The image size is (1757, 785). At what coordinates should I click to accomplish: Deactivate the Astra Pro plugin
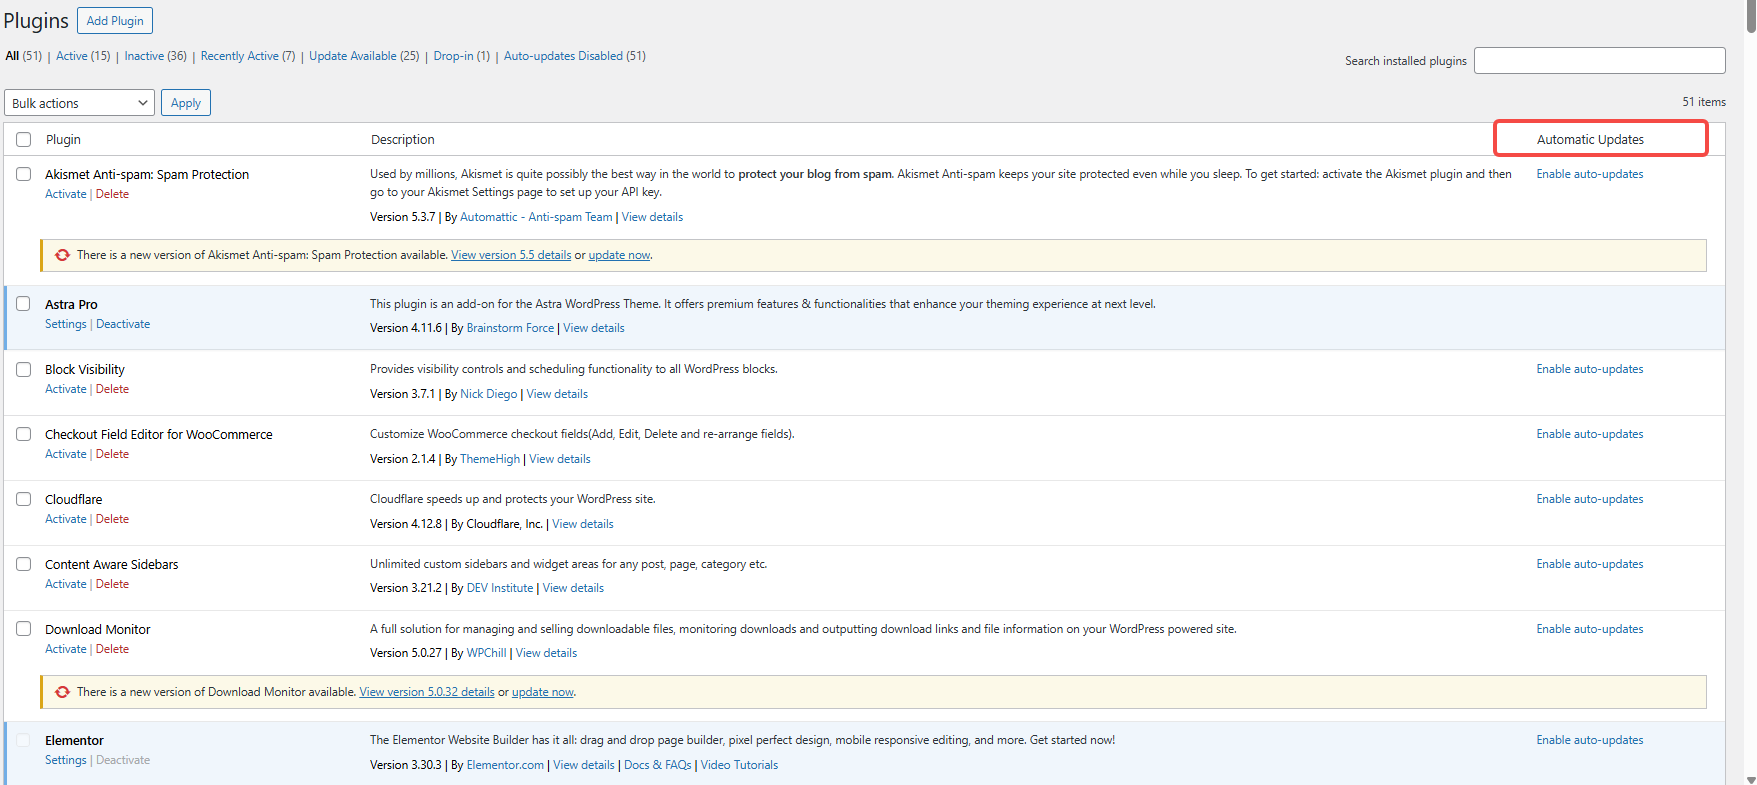123,324
